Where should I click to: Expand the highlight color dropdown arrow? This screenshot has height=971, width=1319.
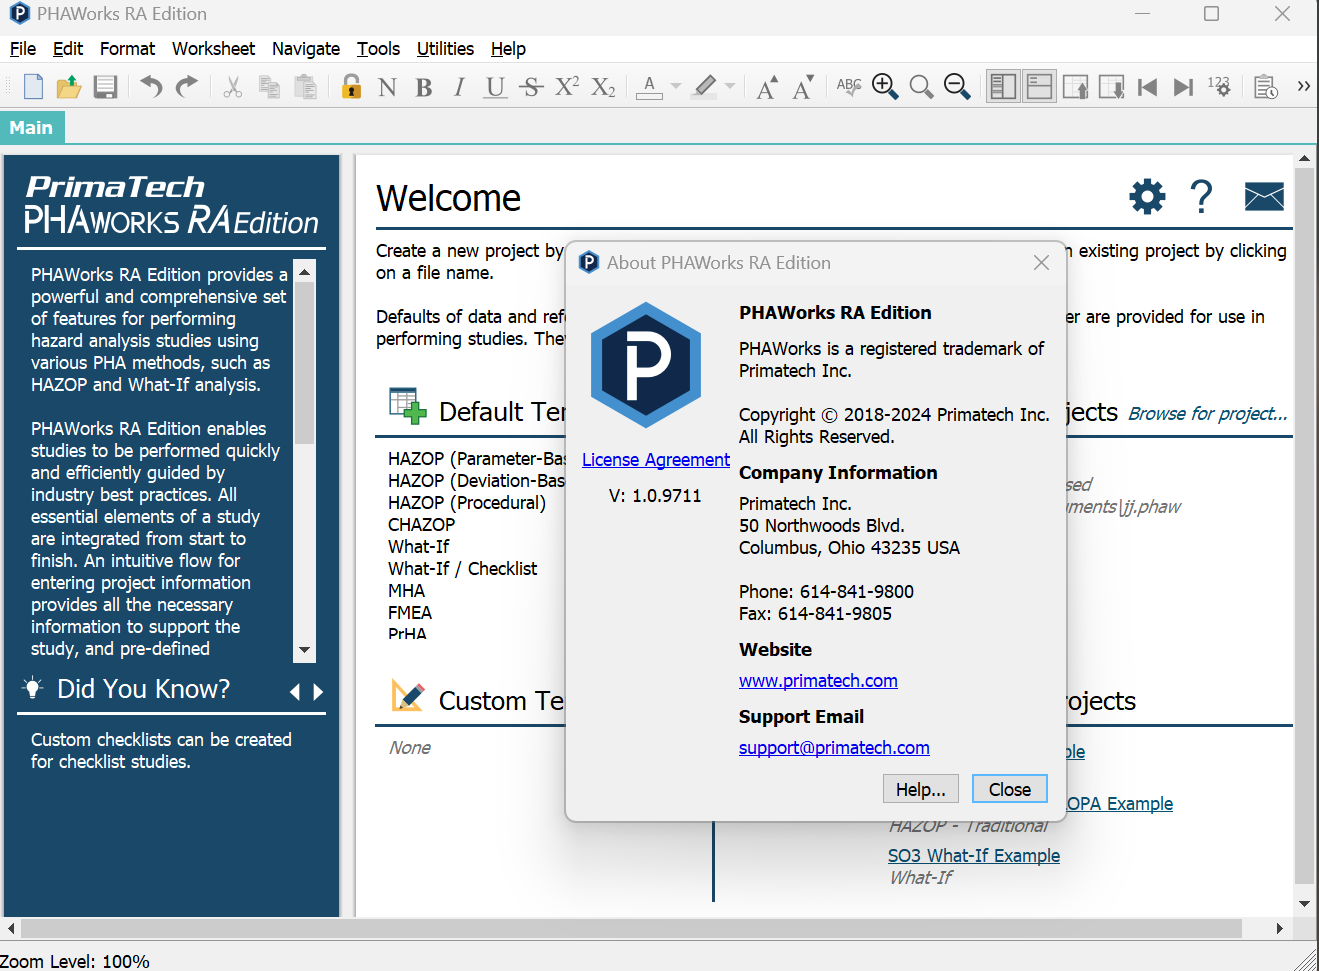click(x=730, y=87)
